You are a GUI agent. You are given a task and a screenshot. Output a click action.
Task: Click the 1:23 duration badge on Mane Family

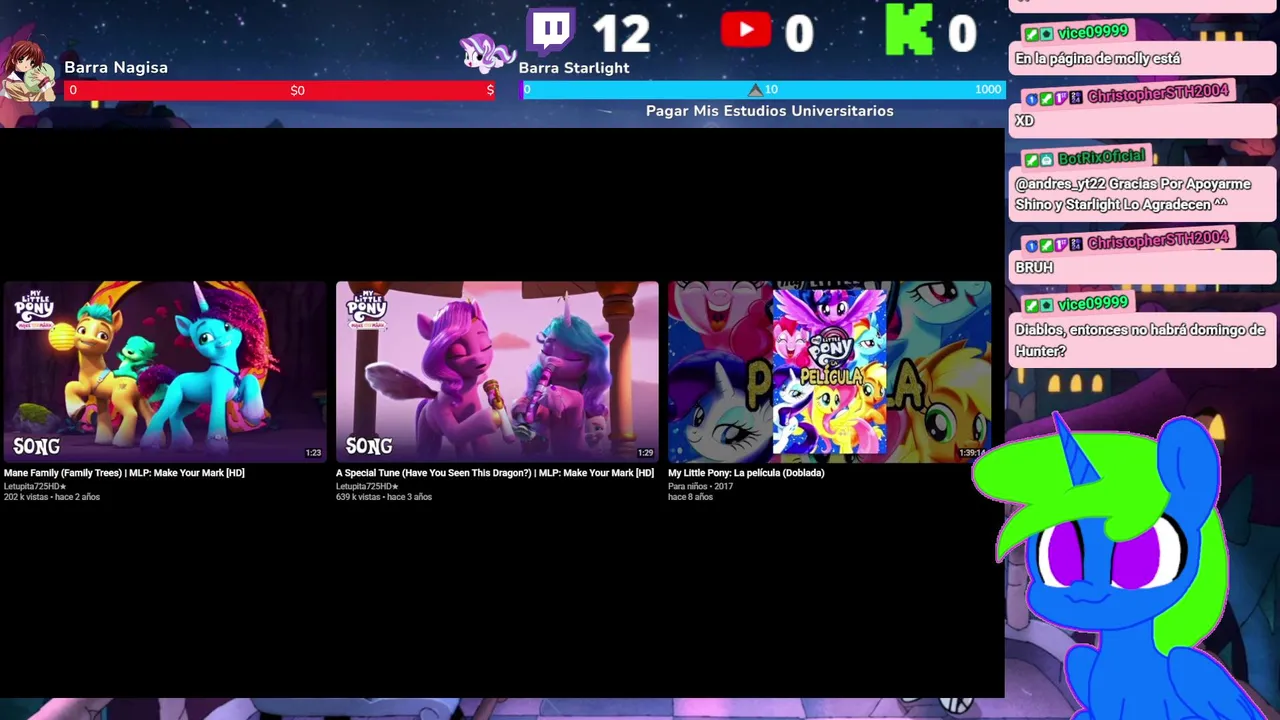[x=313, y=453]
